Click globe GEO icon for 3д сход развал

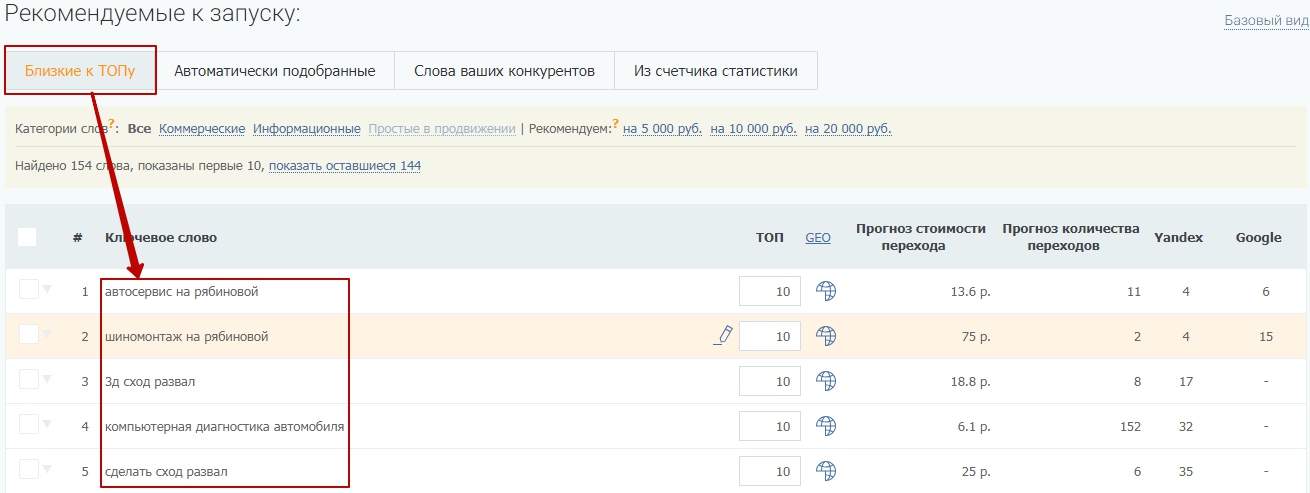pyautogui.click(x=825, y=381)
